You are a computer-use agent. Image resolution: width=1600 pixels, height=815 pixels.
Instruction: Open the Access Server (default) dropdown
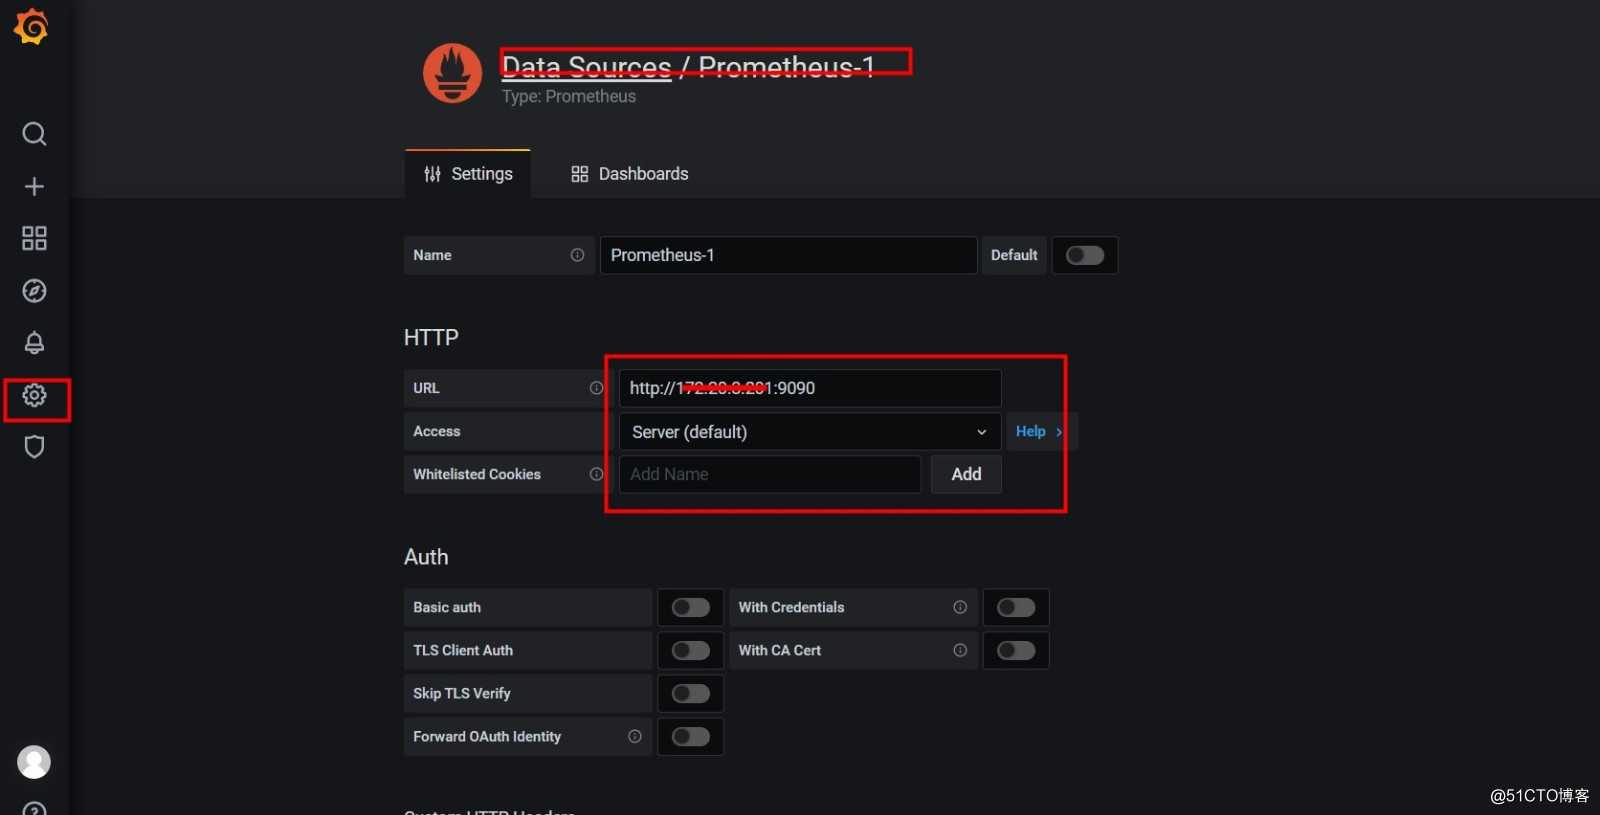(x=810, y=432)
